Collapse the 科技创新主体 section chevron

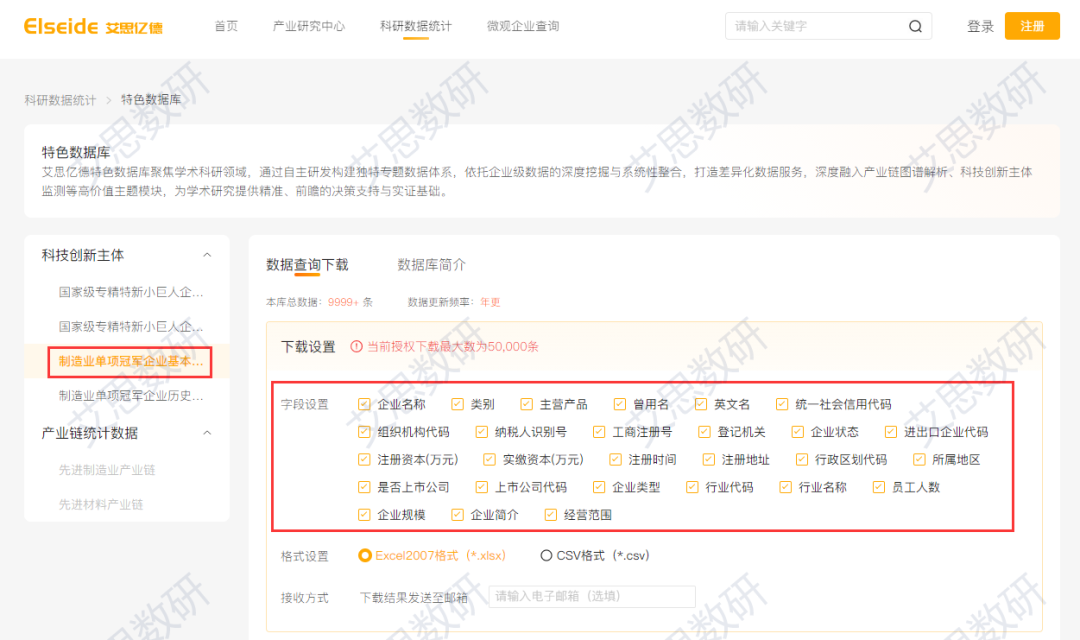point(207,255)
